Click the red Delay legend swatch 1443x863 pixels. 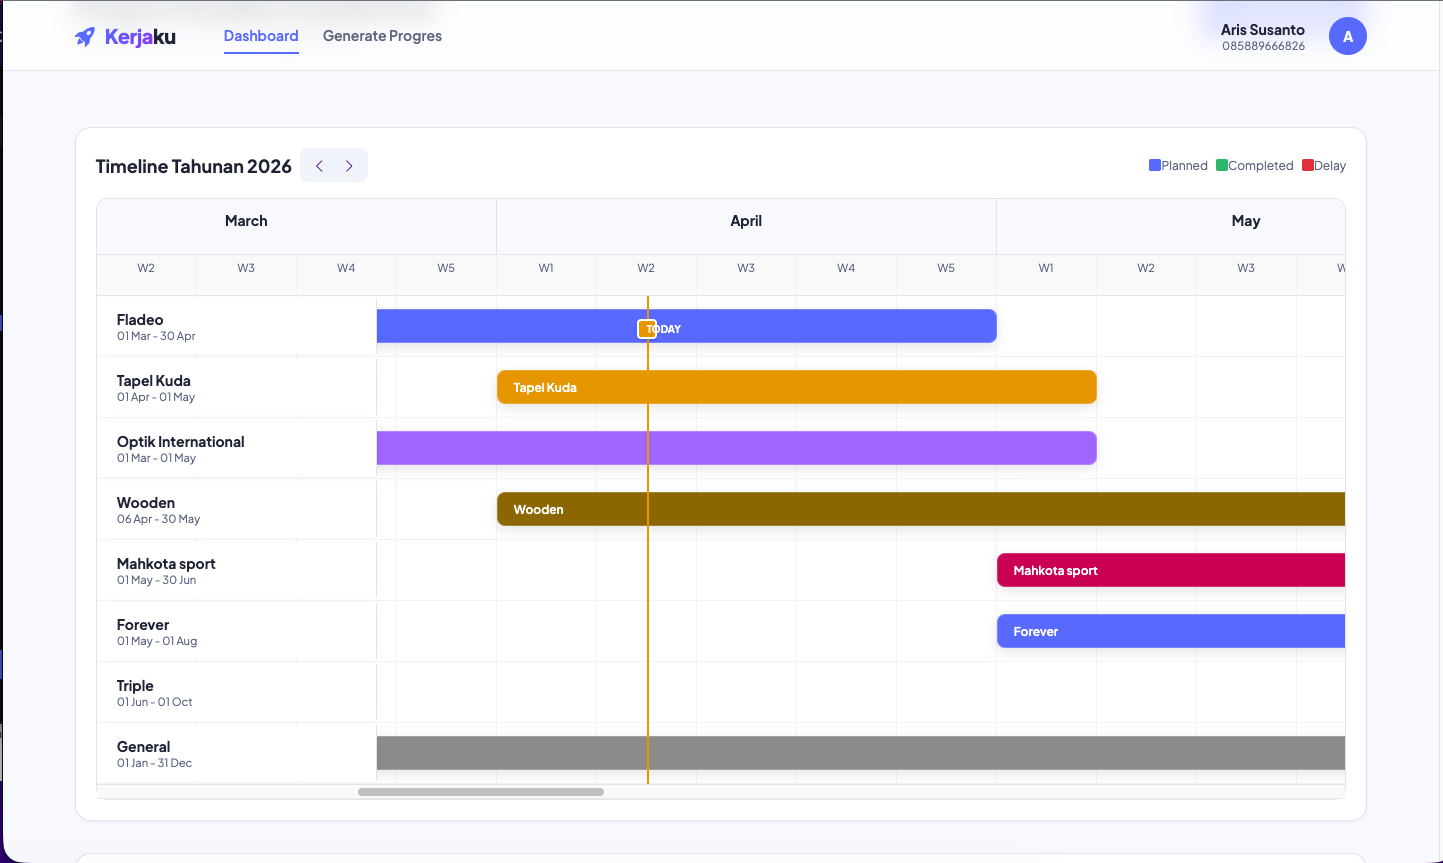(x=1308, y=166)
